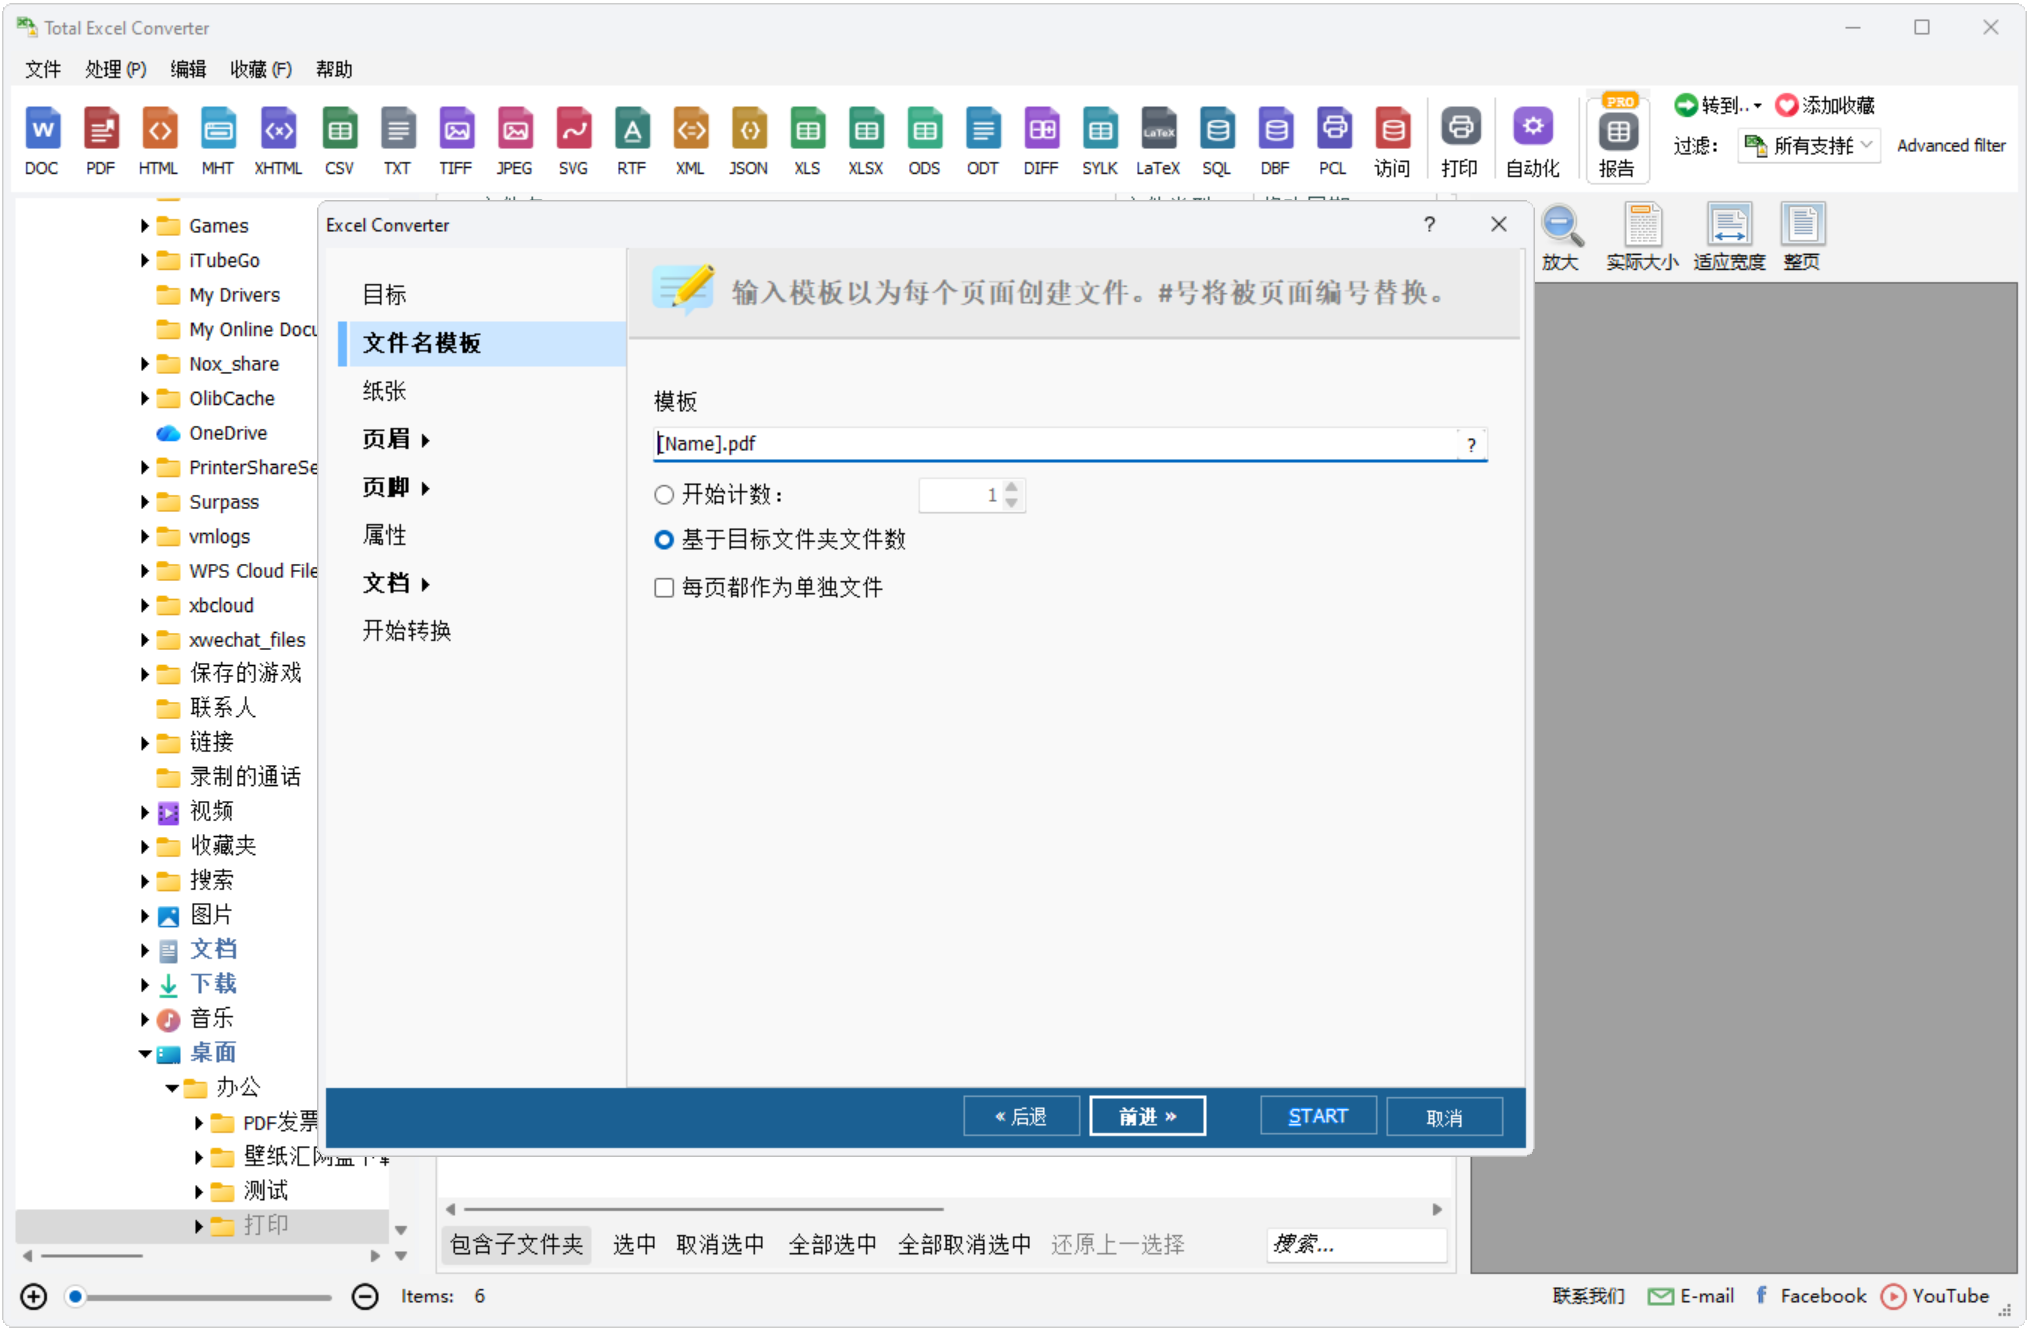The width and height of the screenshot is (2029, 1330).
Task: Select the 开始计数 radio option
Action: click(664, 495)
